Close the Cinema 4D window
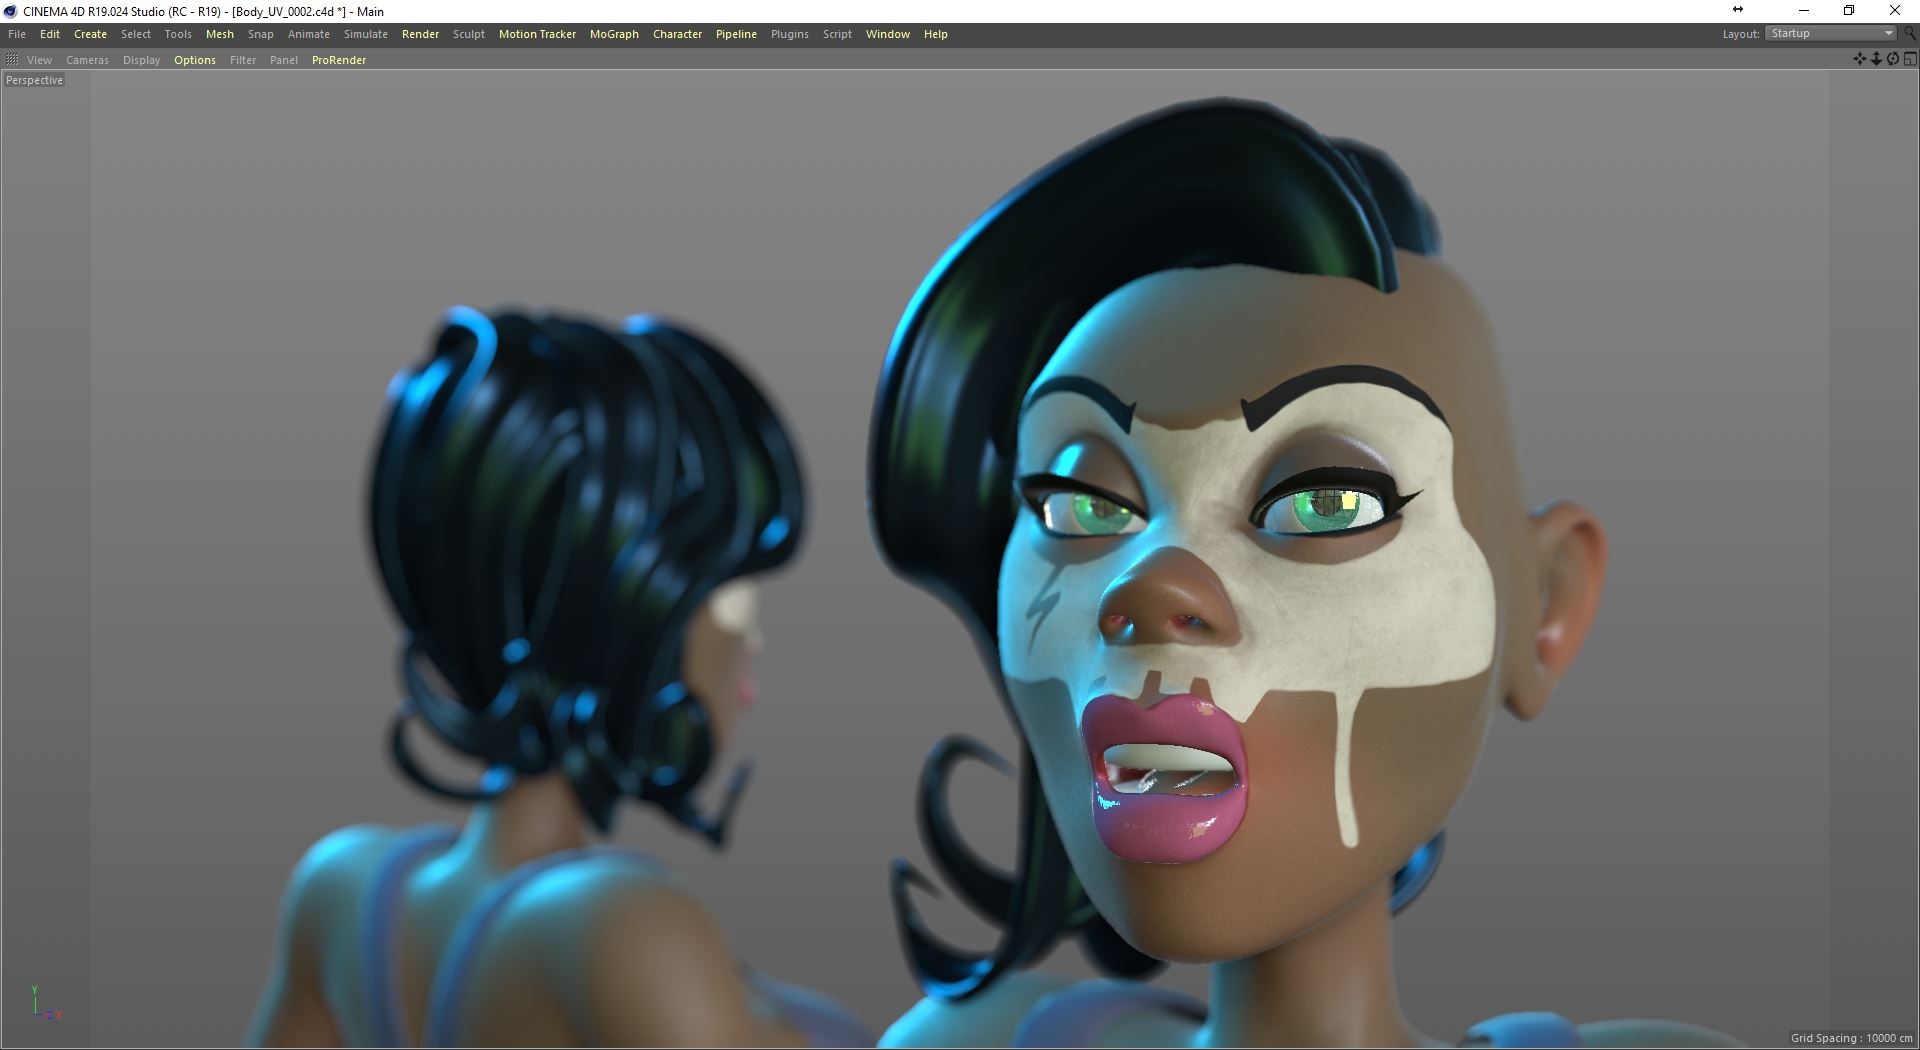Image resolution: width=1920 pixels, height=1050 pixels. pyautogui.click(x=1895, y=11)
